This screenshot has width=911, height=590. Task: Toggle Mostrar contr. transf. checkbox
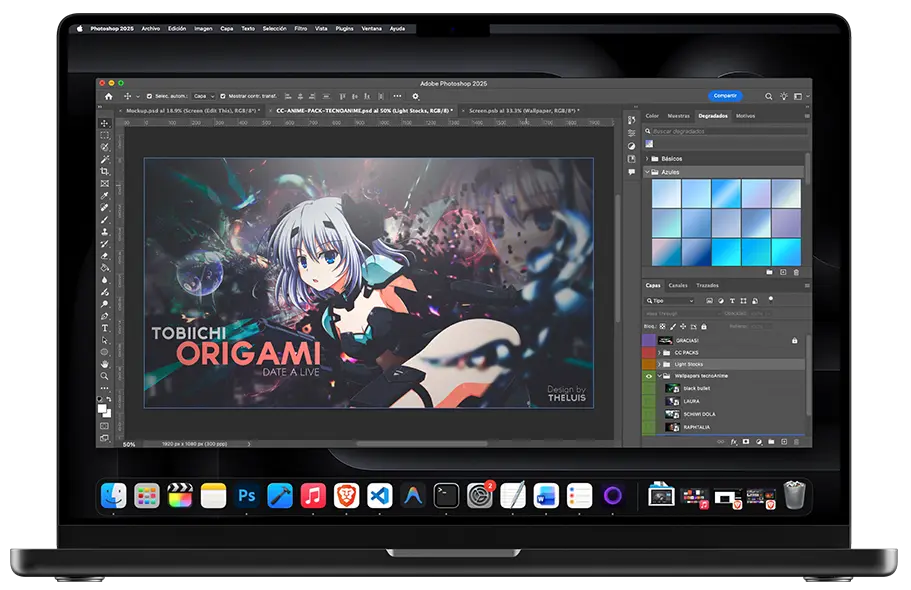223,96
